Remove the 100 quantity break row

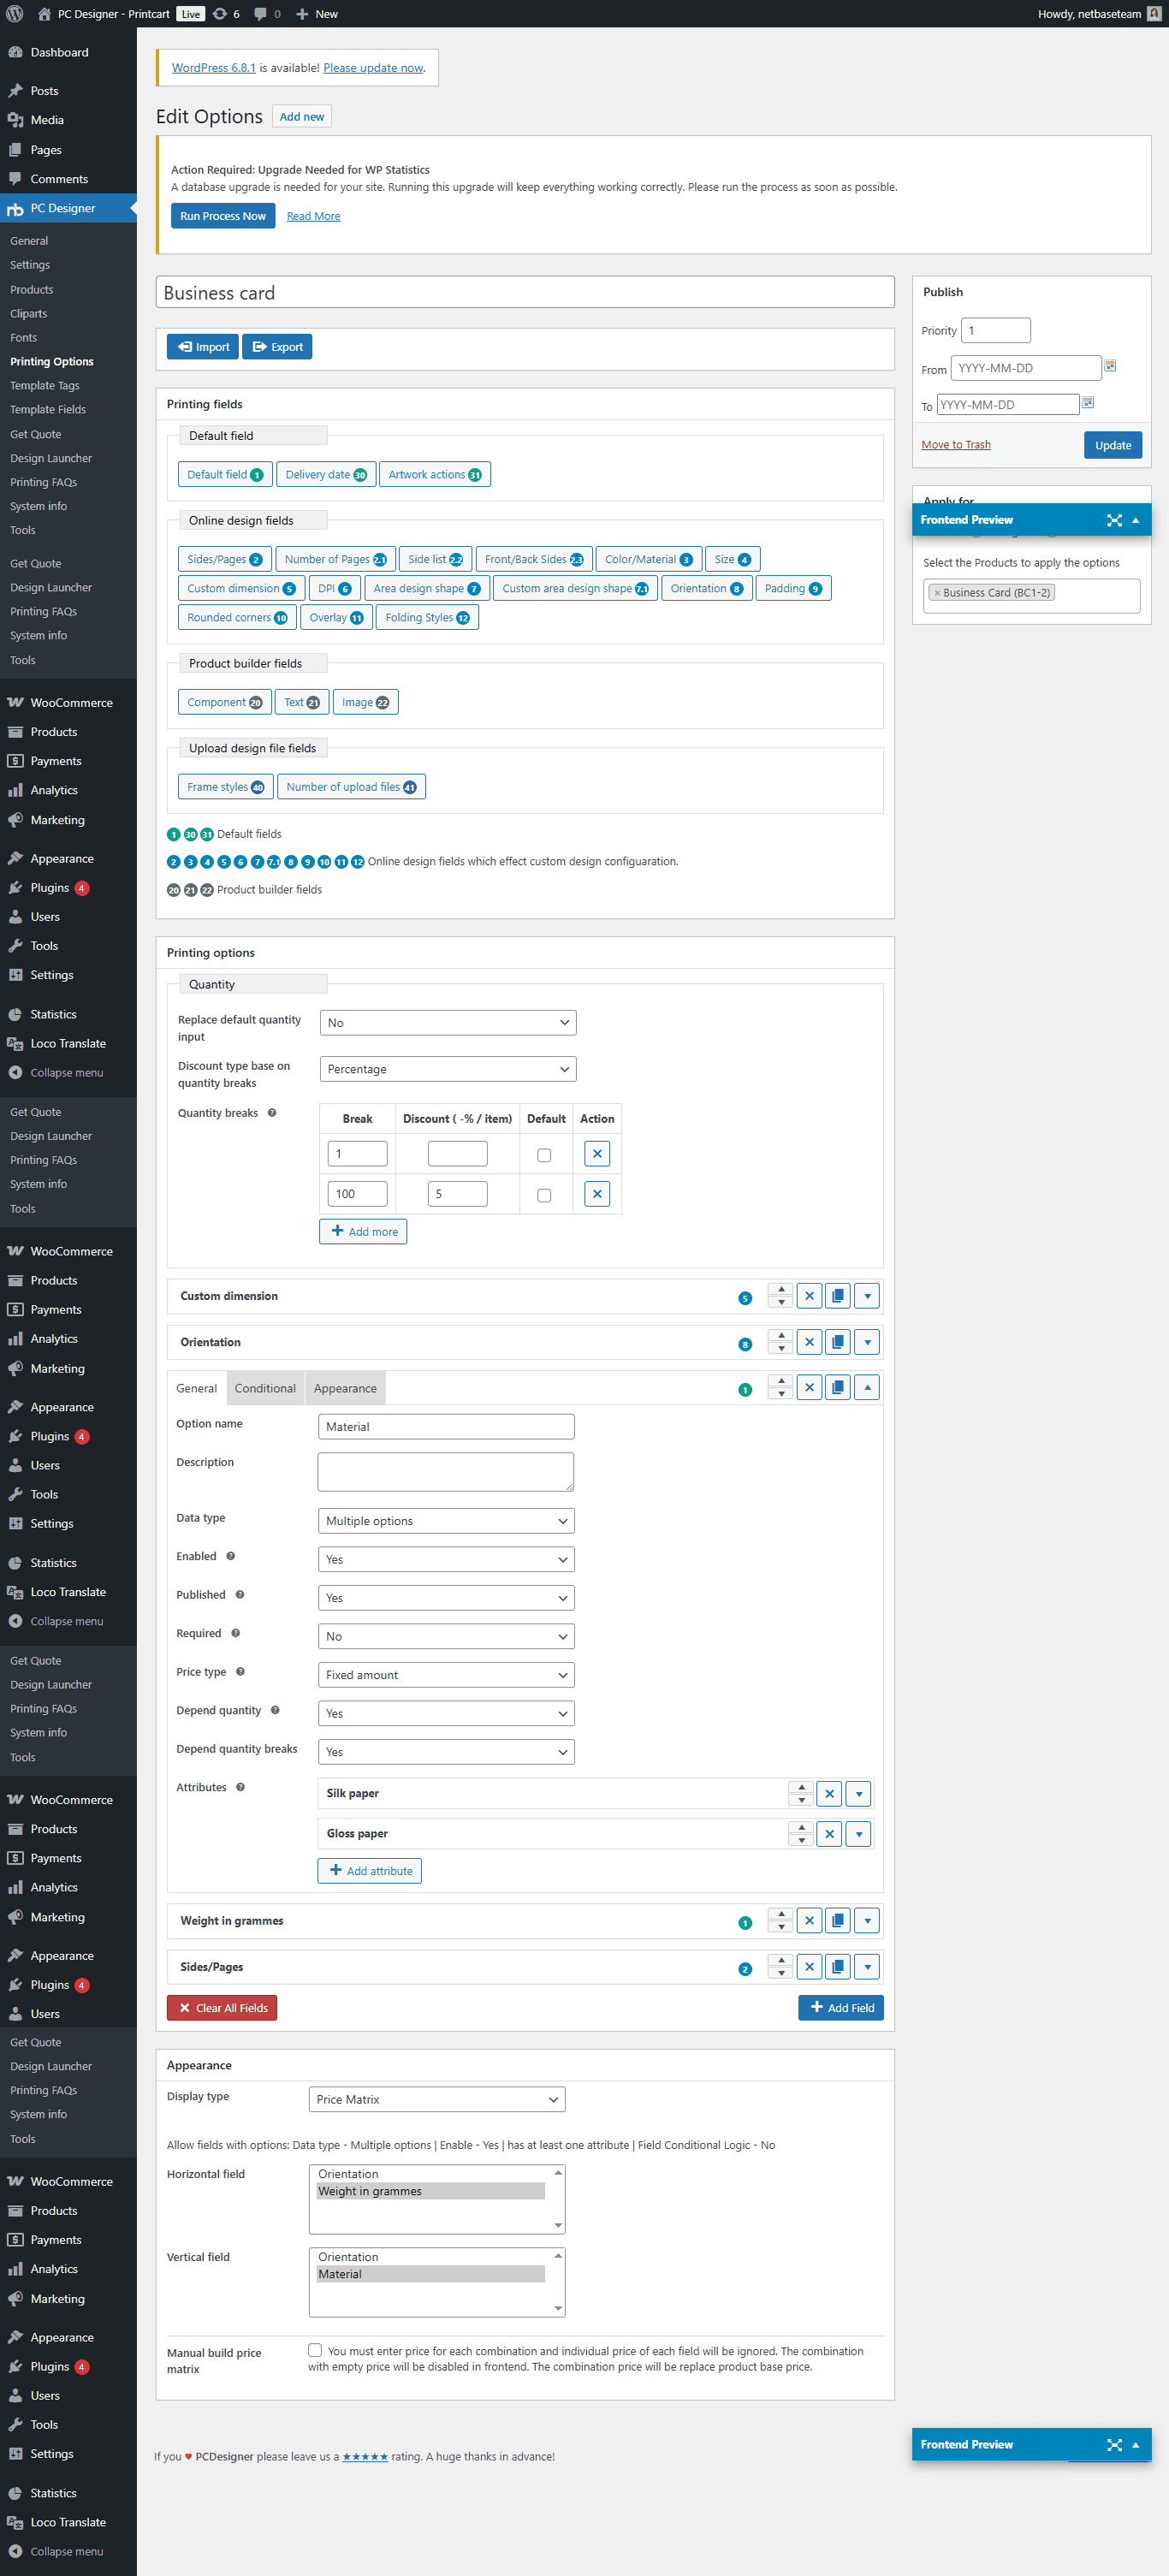point(597,1194)
